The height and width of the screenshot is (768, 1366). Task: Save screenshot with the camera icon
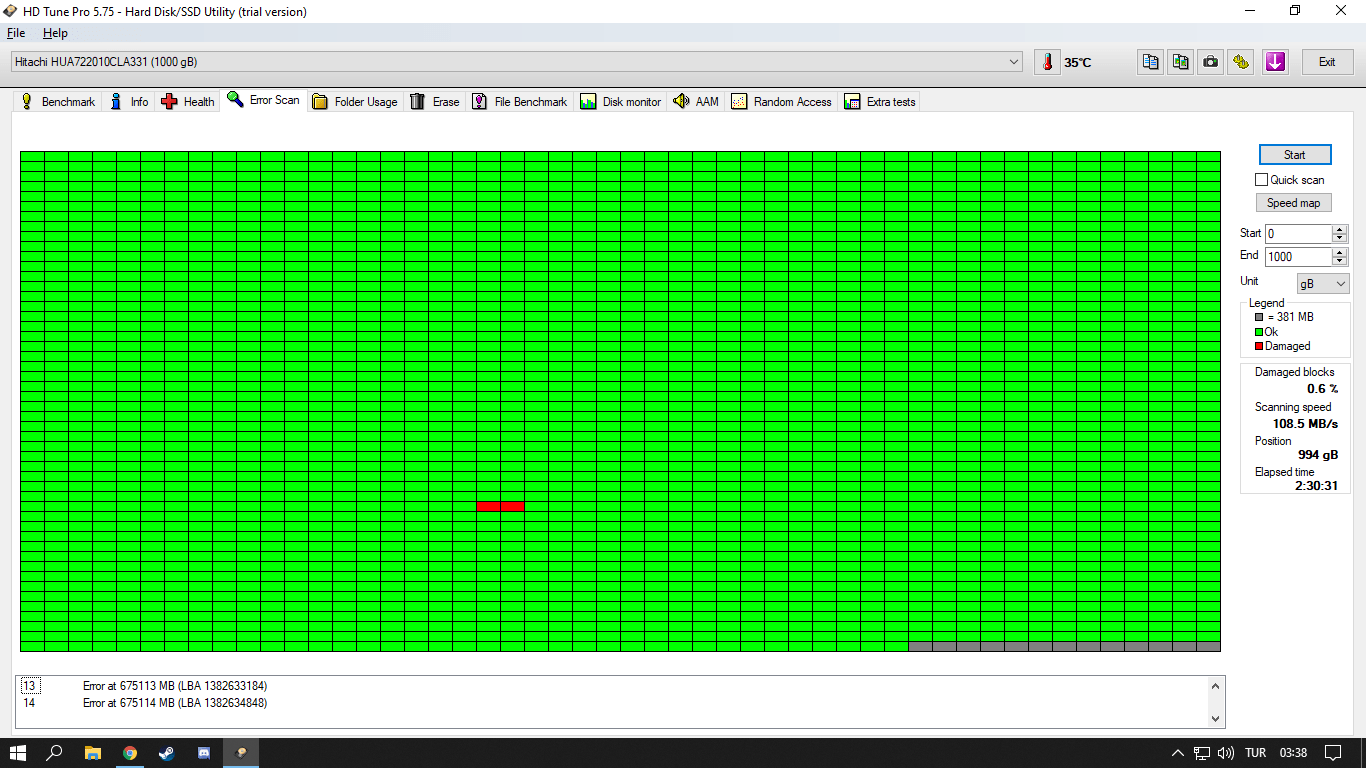tap(1211, 62)
